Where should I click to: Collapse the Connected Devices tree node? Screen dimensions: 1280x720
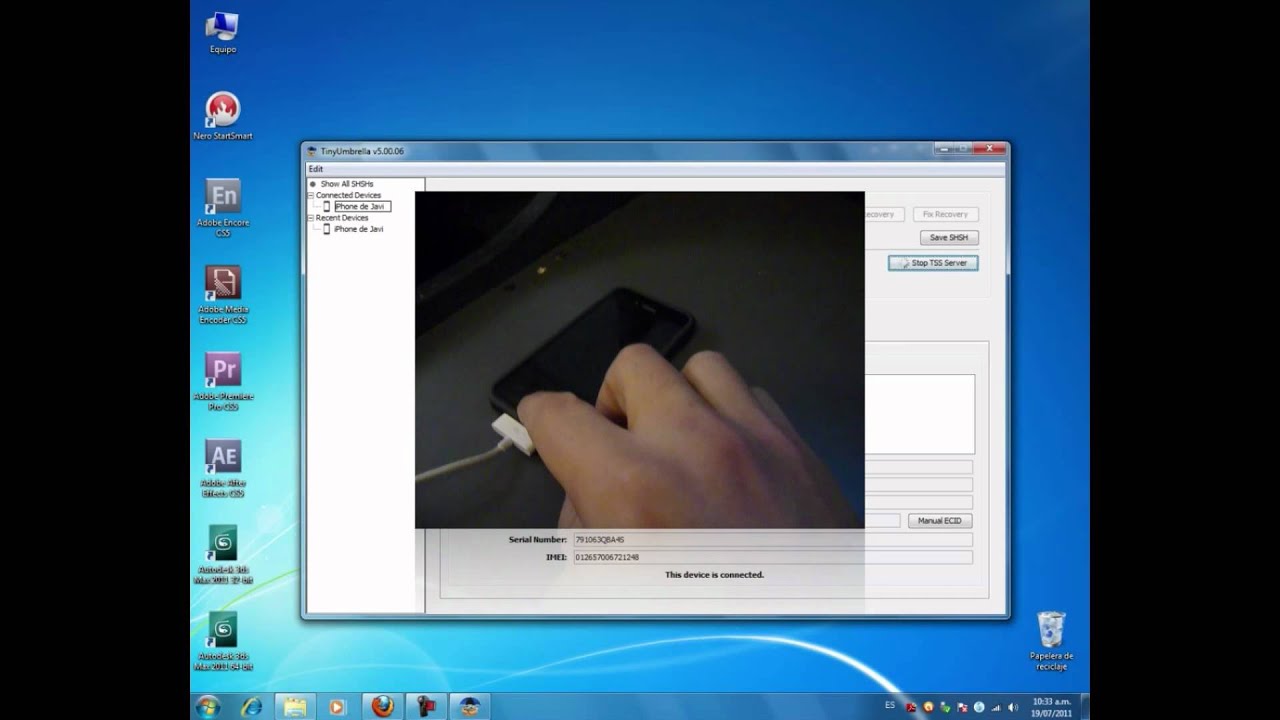(311, 195)
